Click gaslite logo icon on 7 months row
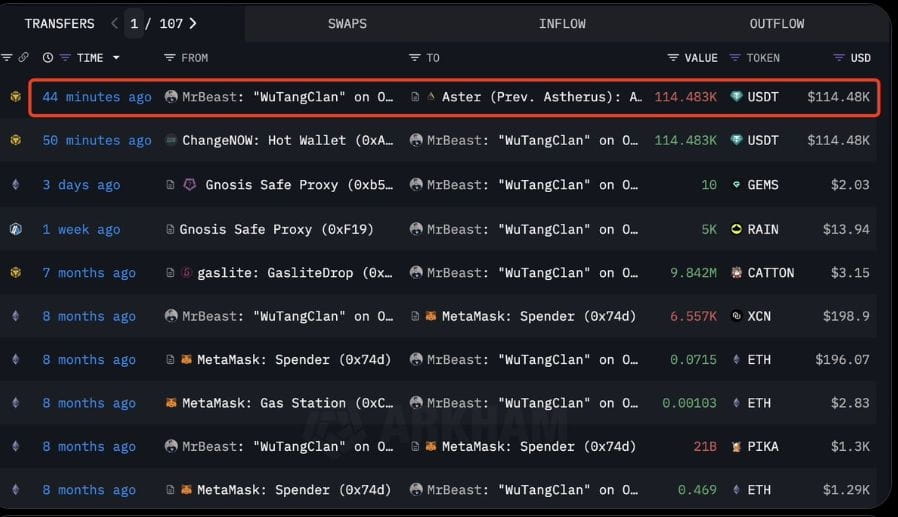The width and height of the screenshot is (898, 517). (186, 273)
